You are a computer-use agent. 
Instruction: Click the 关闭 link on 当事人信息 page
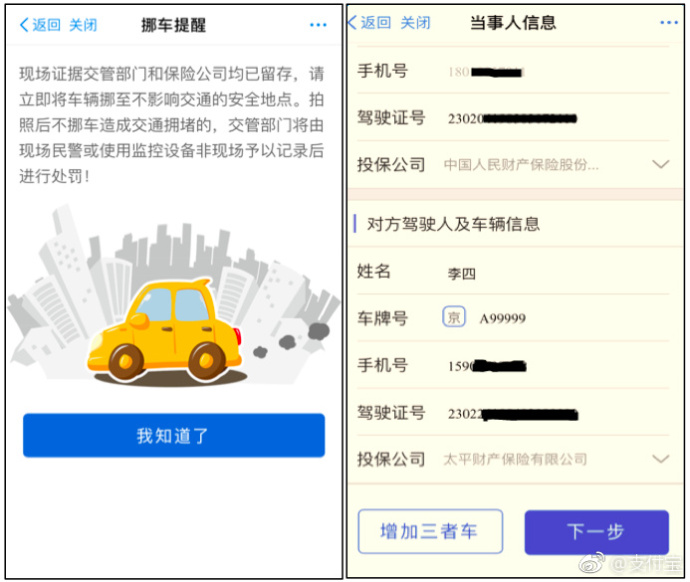tap(415, 22)
